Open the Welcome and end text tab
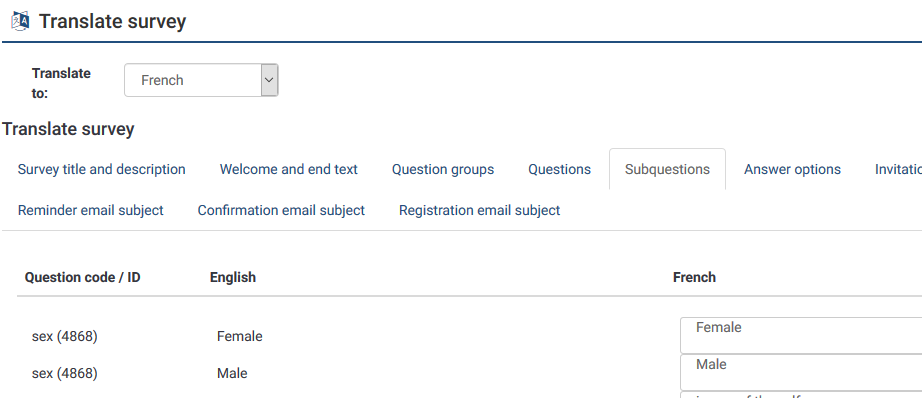The height and width of the screenshot is (398, 922). click(x=289, y=169)
